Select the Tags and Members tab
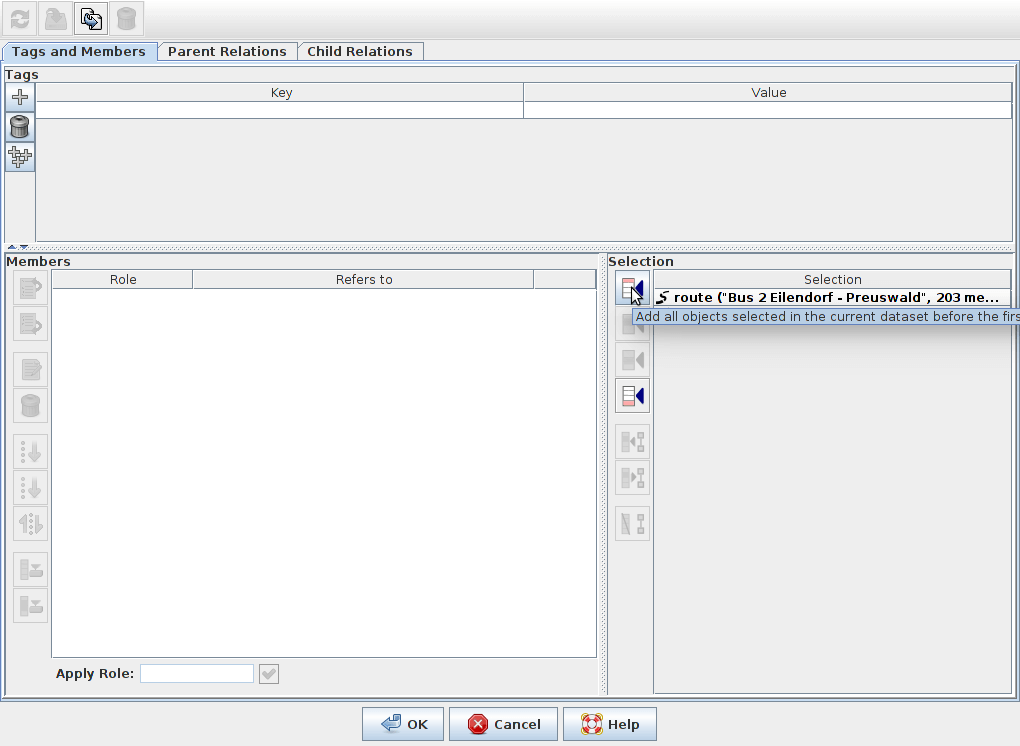Viewport: 1020px width, 746px height. point(79,51)
